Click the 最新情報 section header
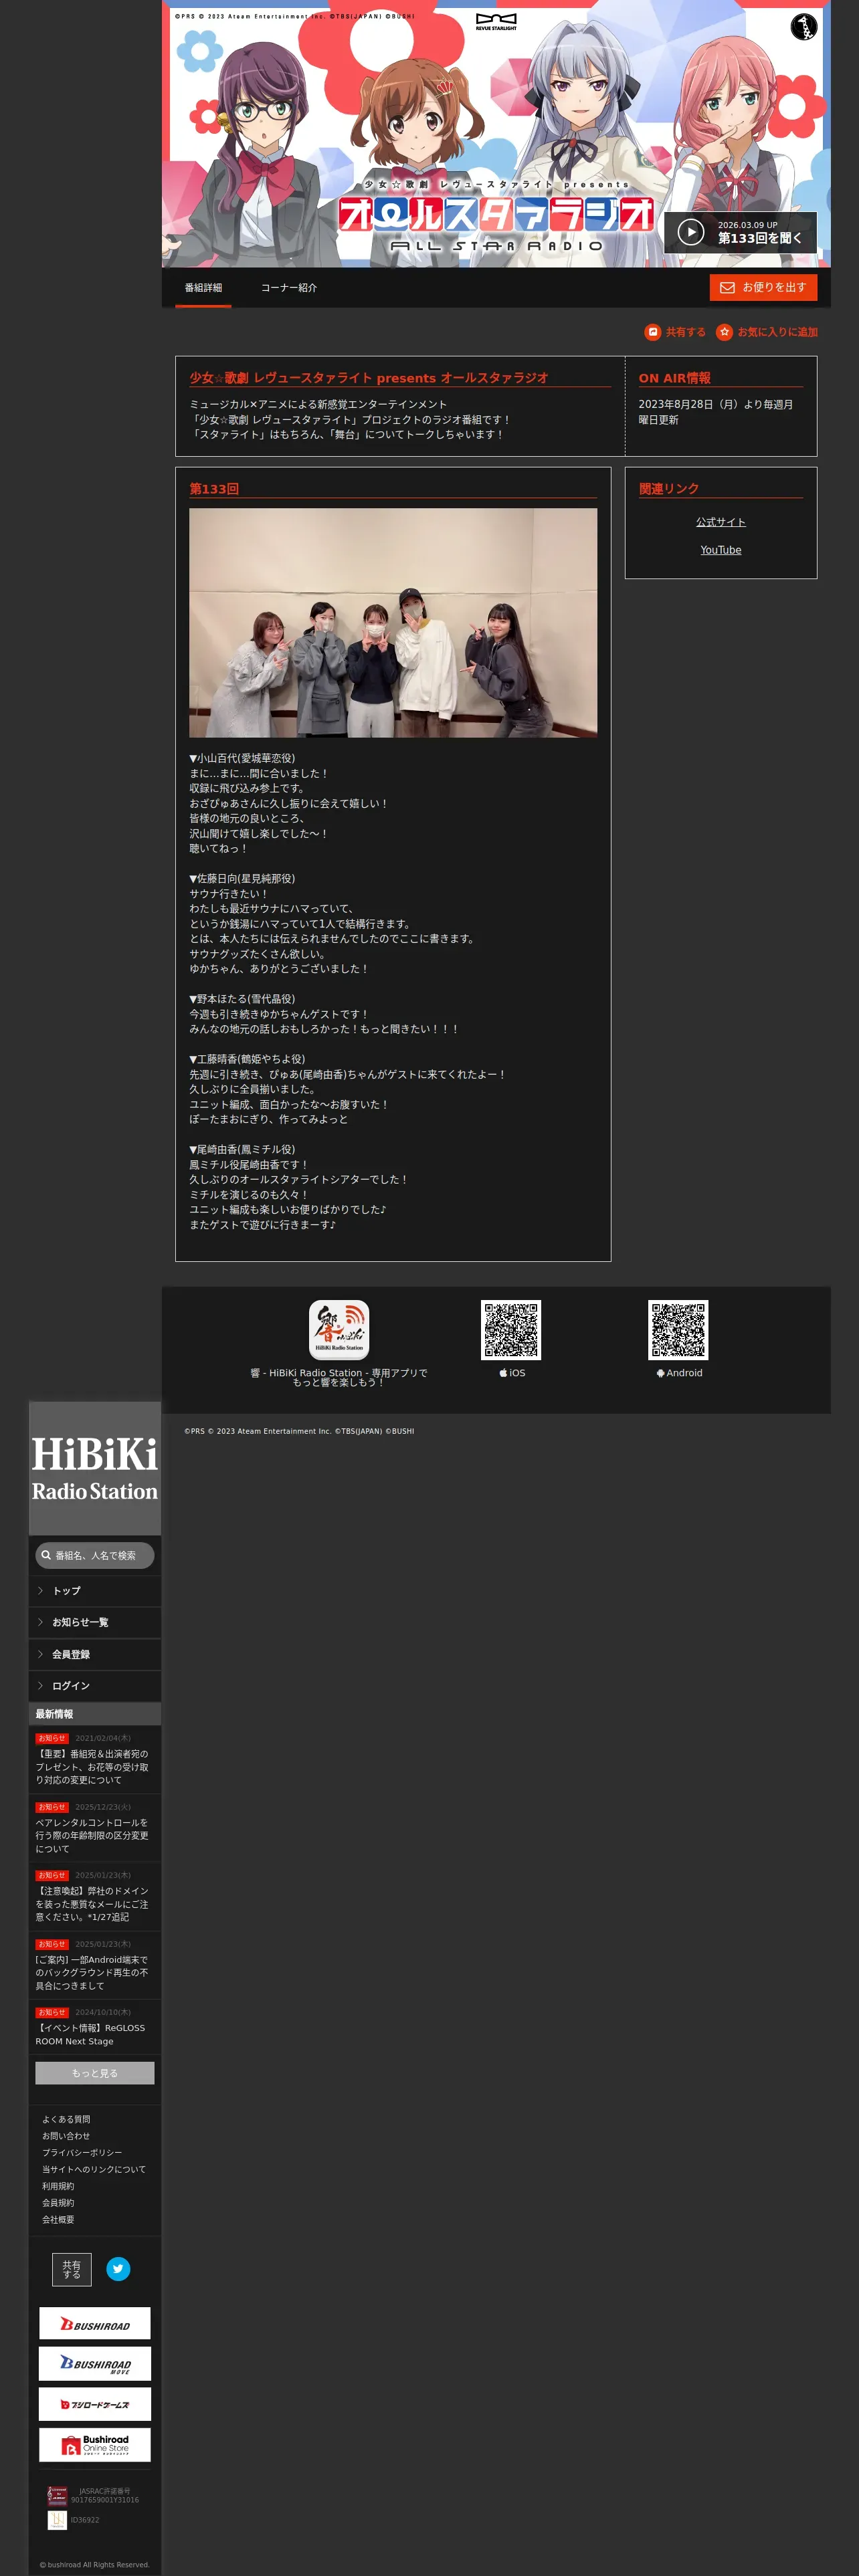Image resolution: width=859 pixels, height=2576 pixels. (95, 1714)
